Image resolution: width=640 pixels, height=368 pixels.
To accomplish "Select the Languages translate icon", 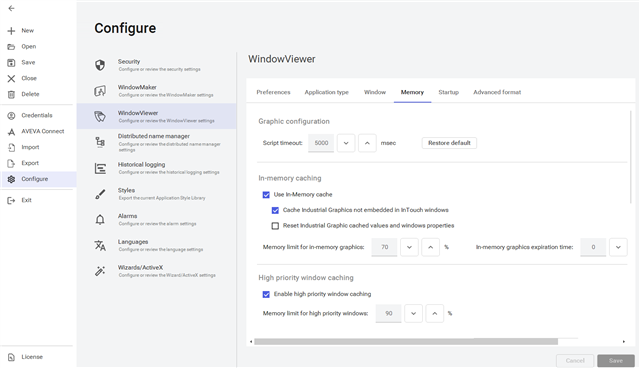I will coord(100,245).
